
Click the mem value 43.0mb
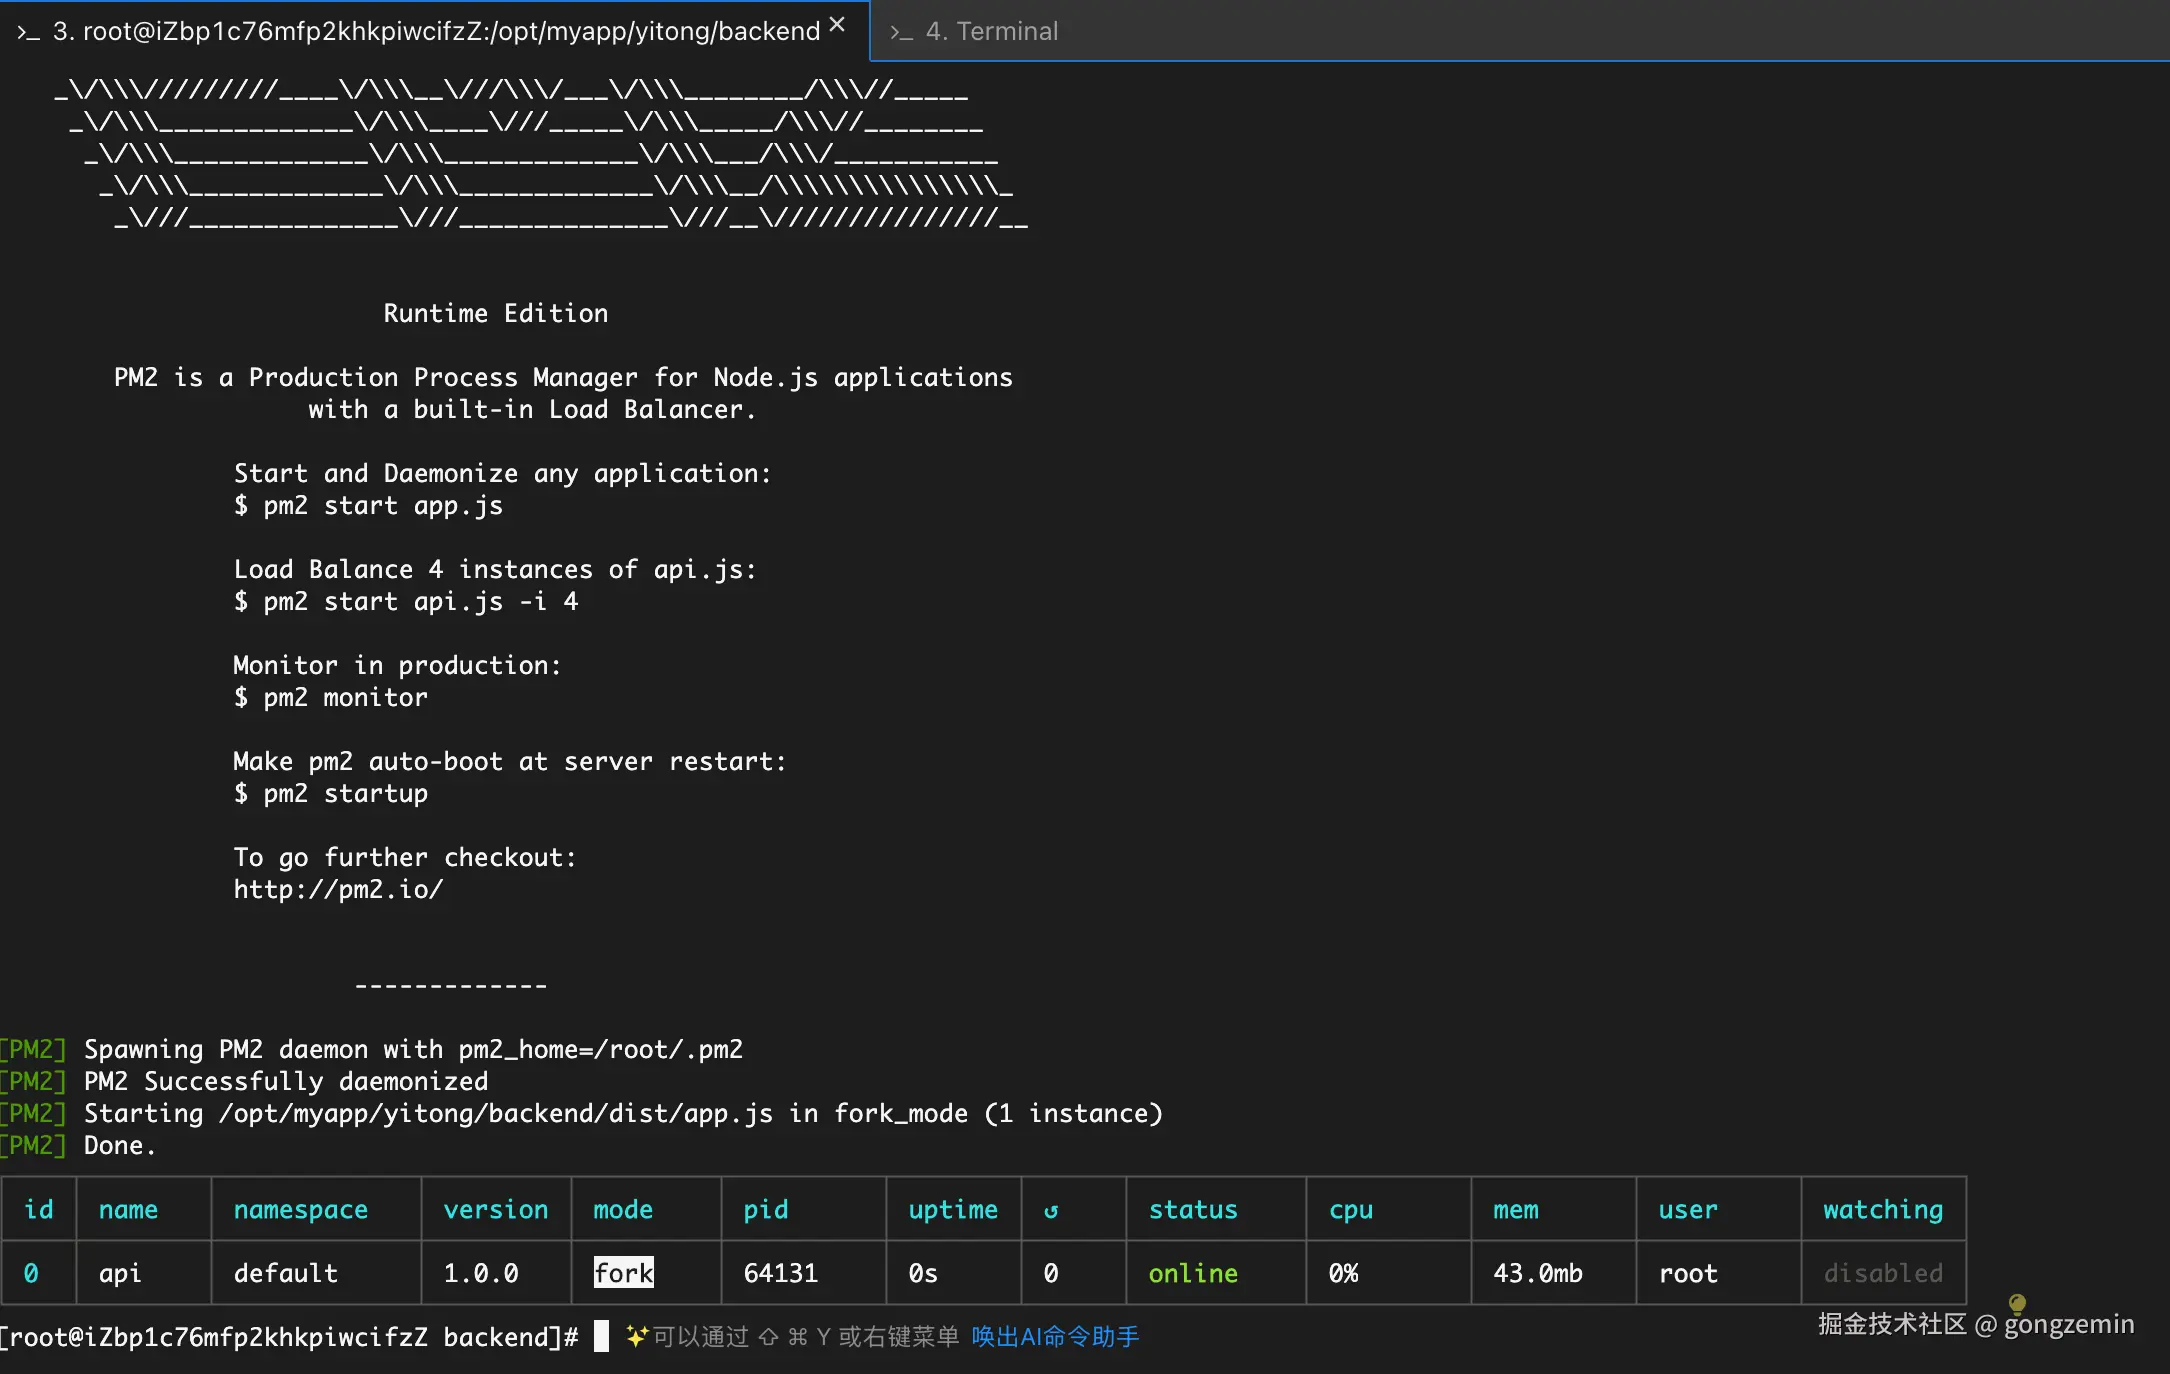click(x=1537, y=1273)
